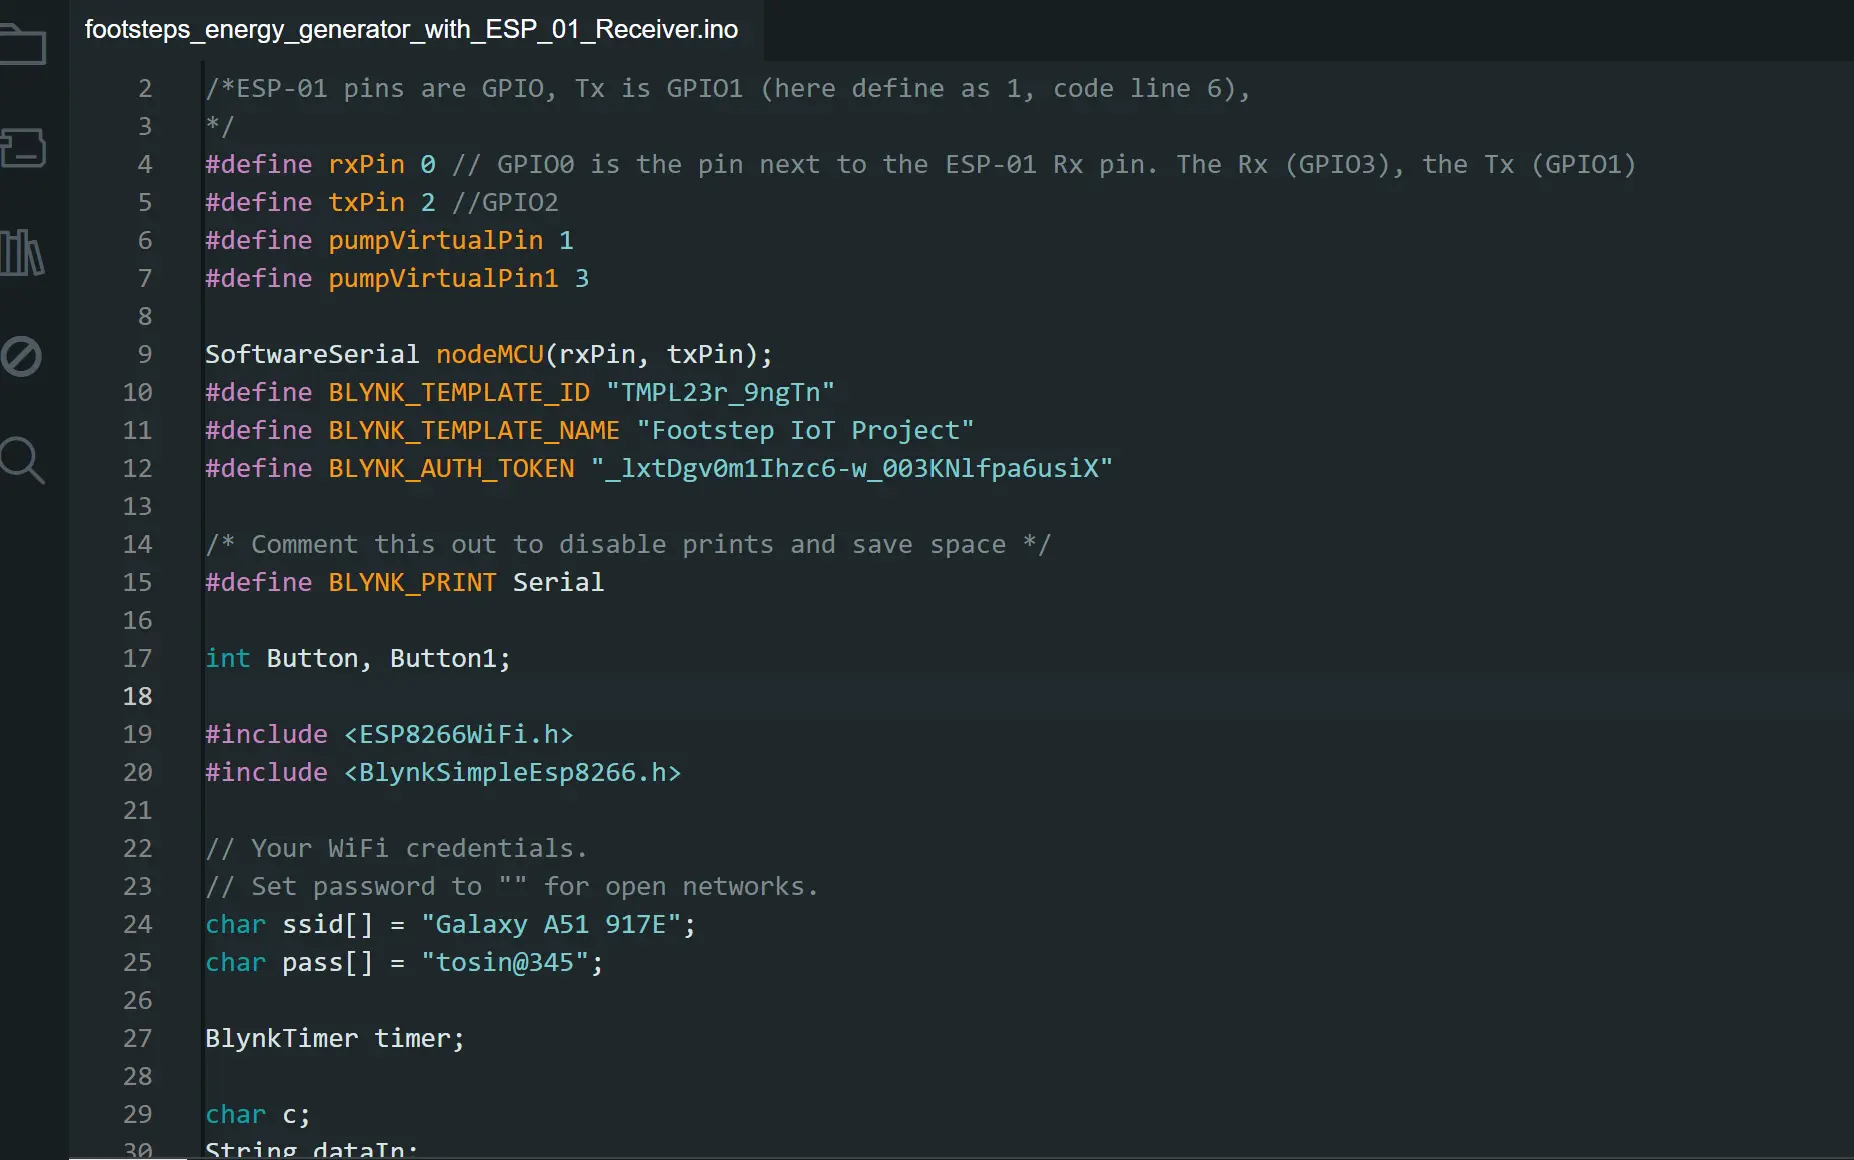
Task: Click the text "#define txPin 2"
Action: (320, 202)
